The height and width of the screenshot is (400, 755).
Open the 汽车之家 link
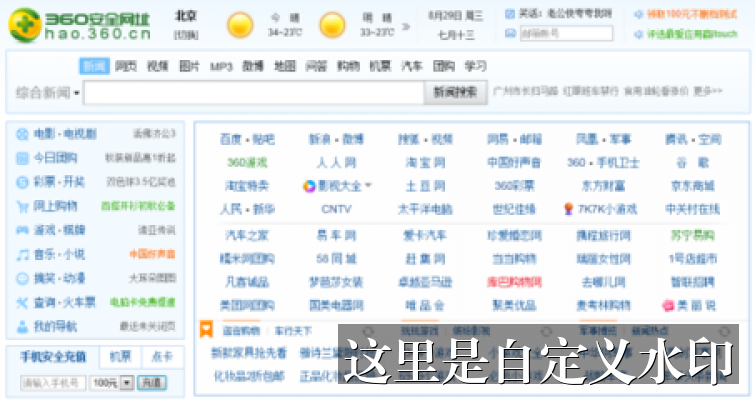[x=247, y=236]
